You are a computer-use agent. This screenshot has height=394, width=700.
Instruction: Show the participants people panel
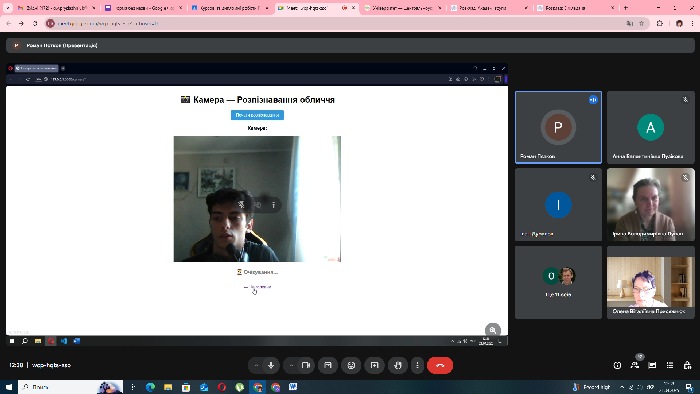tap(635, 365)
